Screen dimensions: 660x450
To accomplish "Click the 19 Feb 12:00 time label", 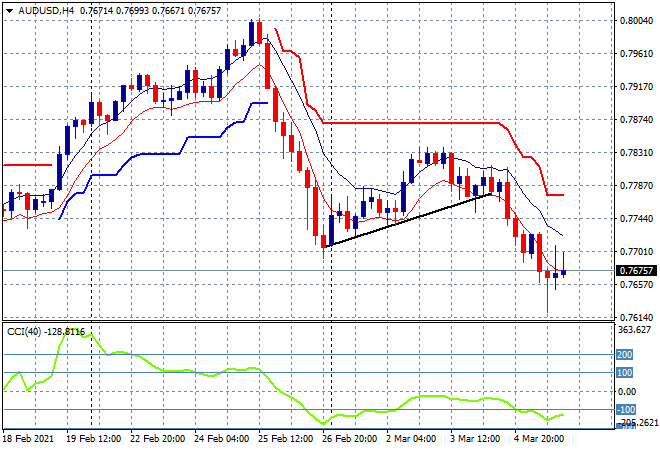I will click(x=93, y=438).
